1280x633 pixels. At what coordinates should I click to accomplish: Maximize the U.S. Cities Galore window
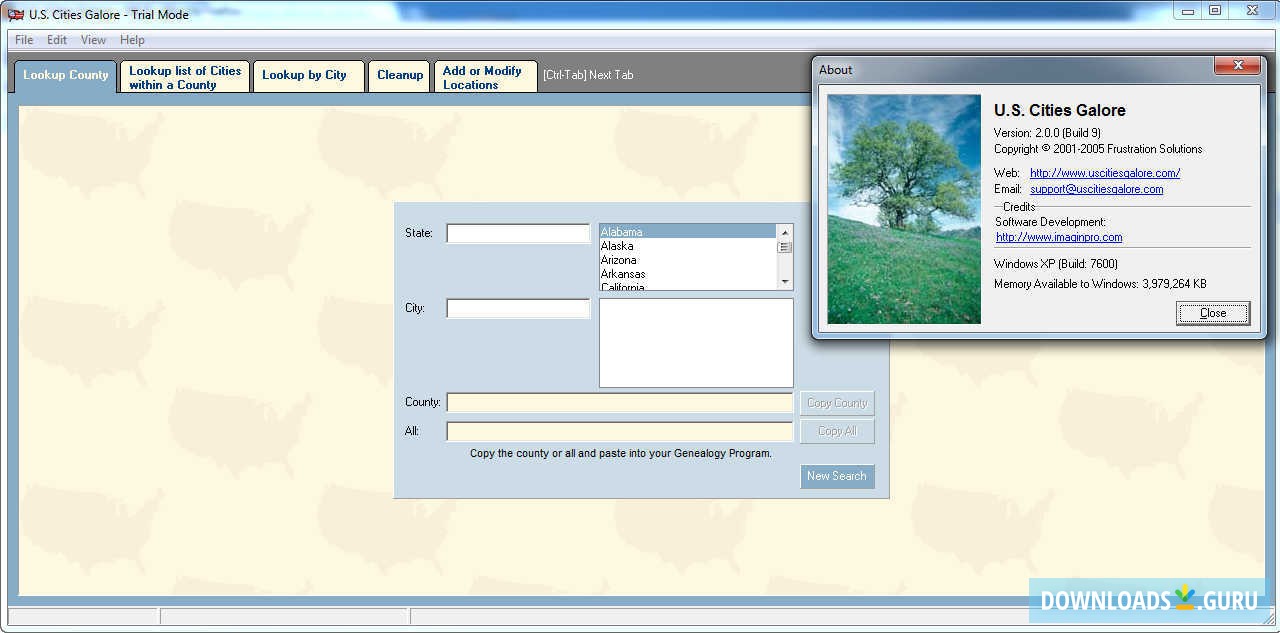point(1215,10)
